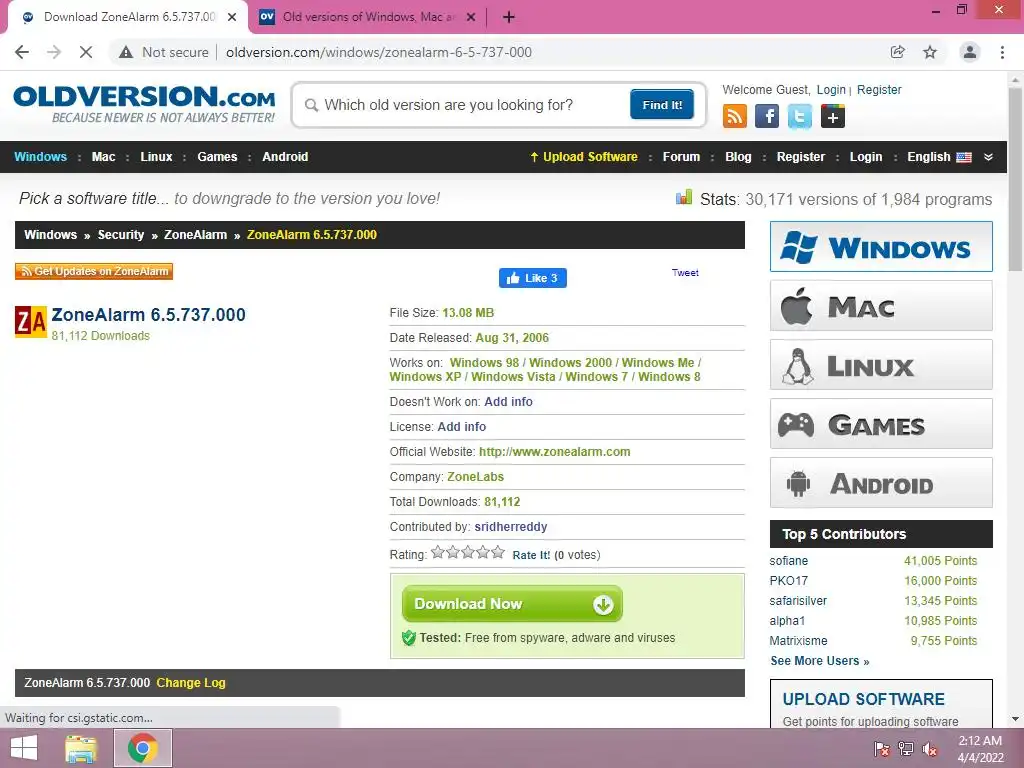The image size is (1024, 768).
Task: Click Add info next to Doesn't Work on
Action: coord(508,402)
